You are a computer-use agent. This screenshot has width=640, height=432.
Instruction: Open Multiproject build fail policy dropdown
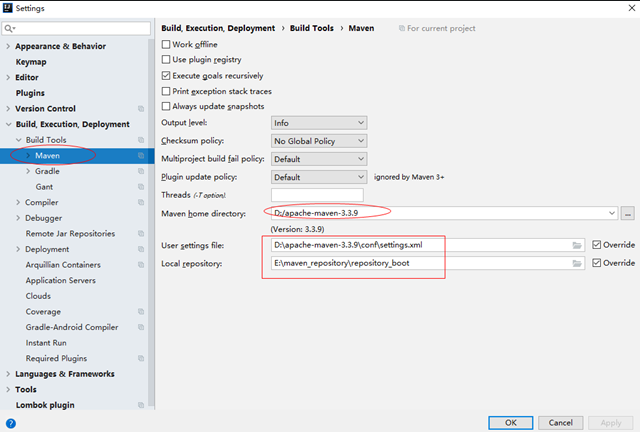pos(319,159)
